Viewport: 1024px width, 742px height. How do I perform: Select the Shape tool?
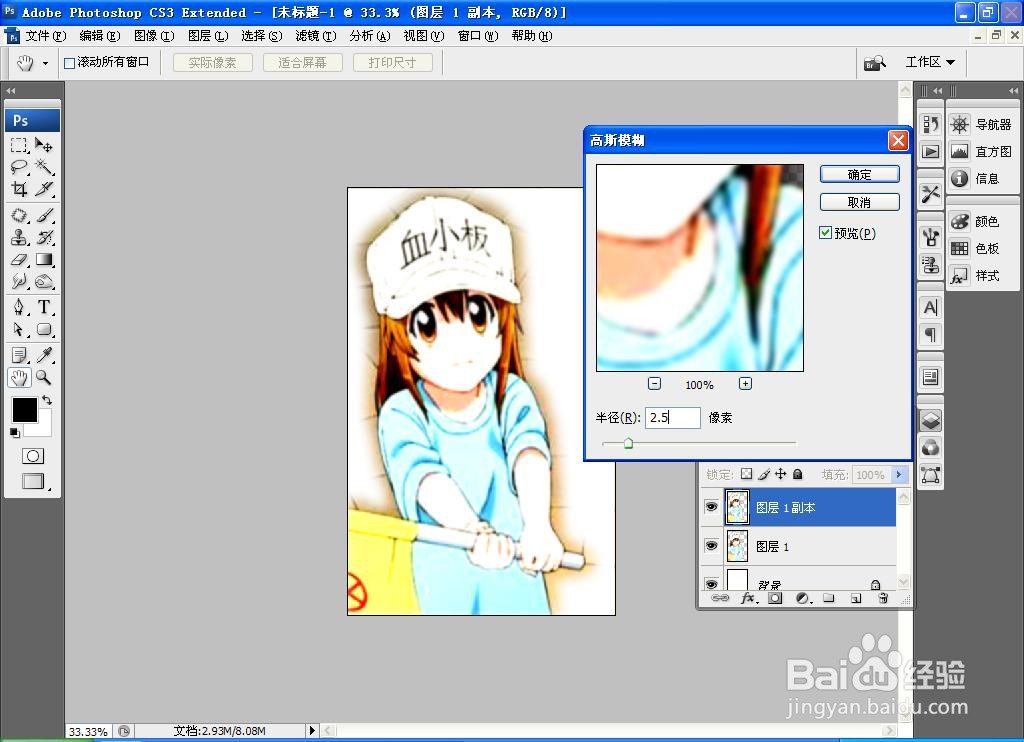[x=44, y=329]
